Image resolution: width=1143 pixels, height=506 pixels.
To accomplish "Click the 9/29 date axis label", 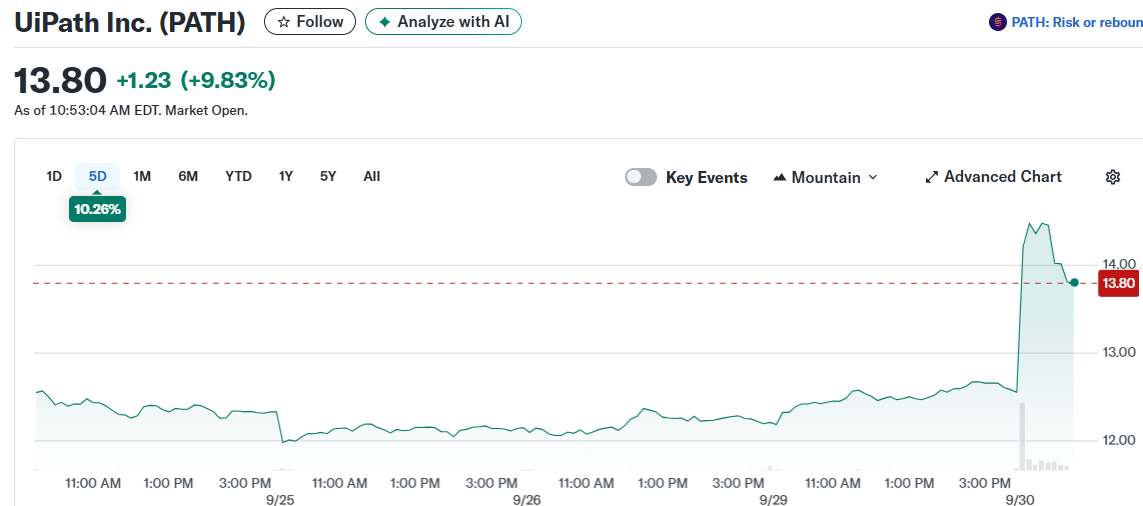I will tap(773, 499).
